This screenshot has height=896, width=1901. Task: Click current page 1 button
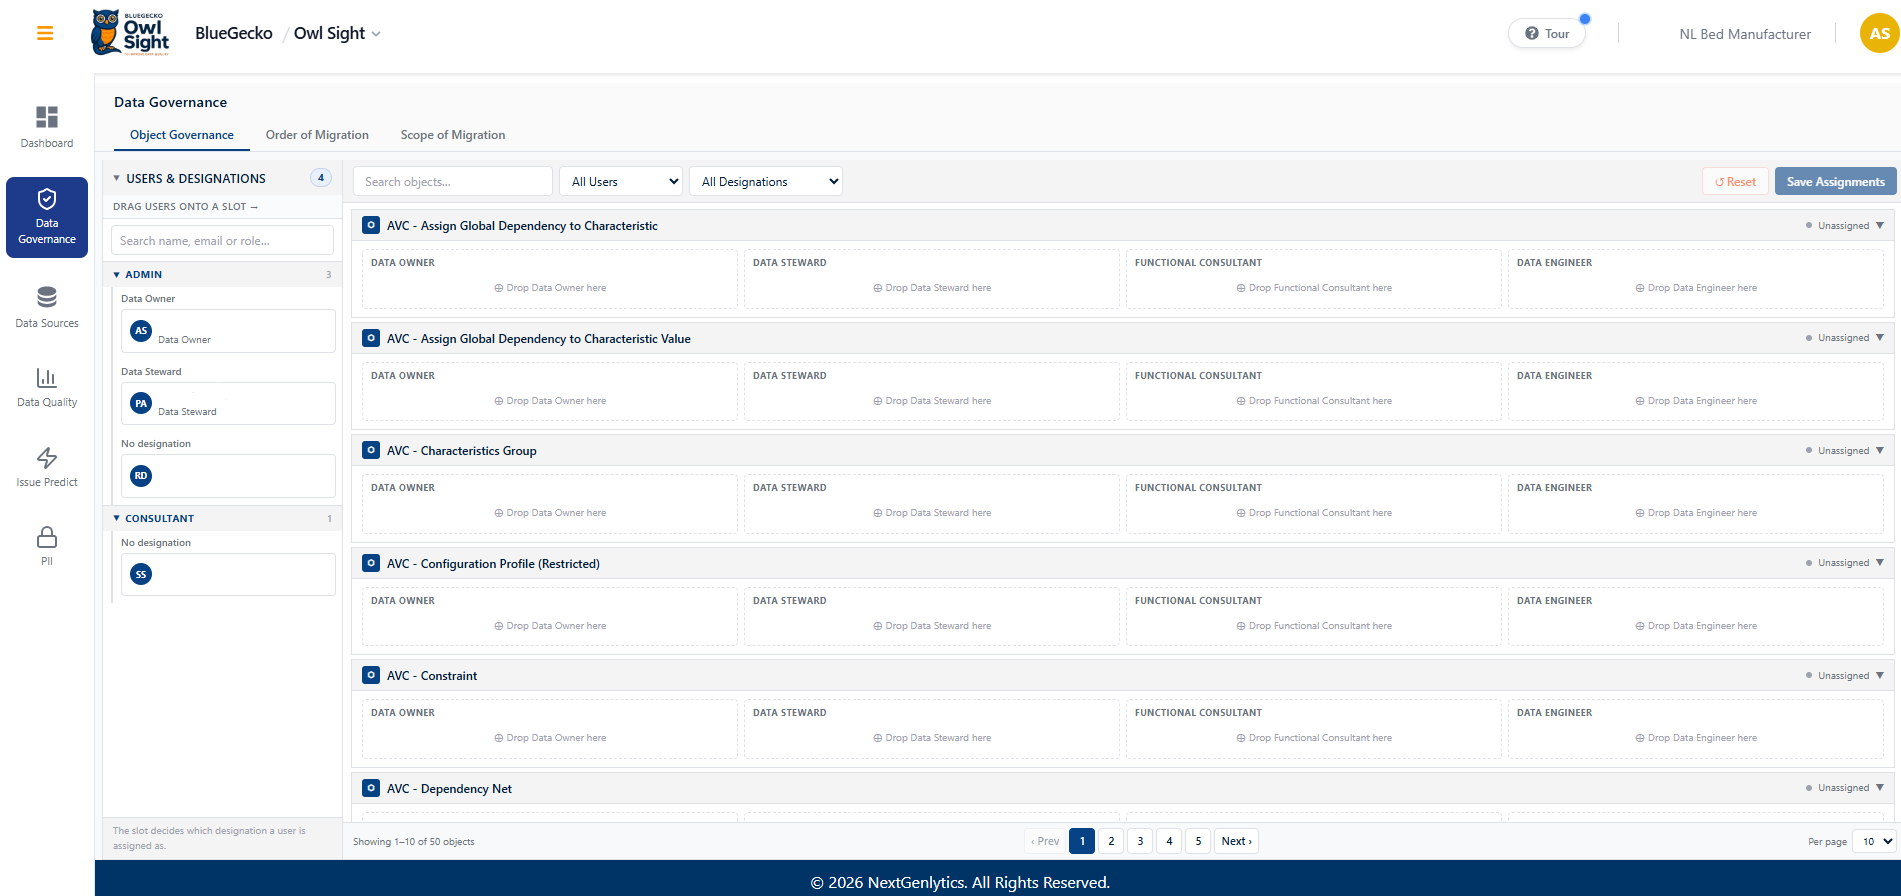point(1082,841)
